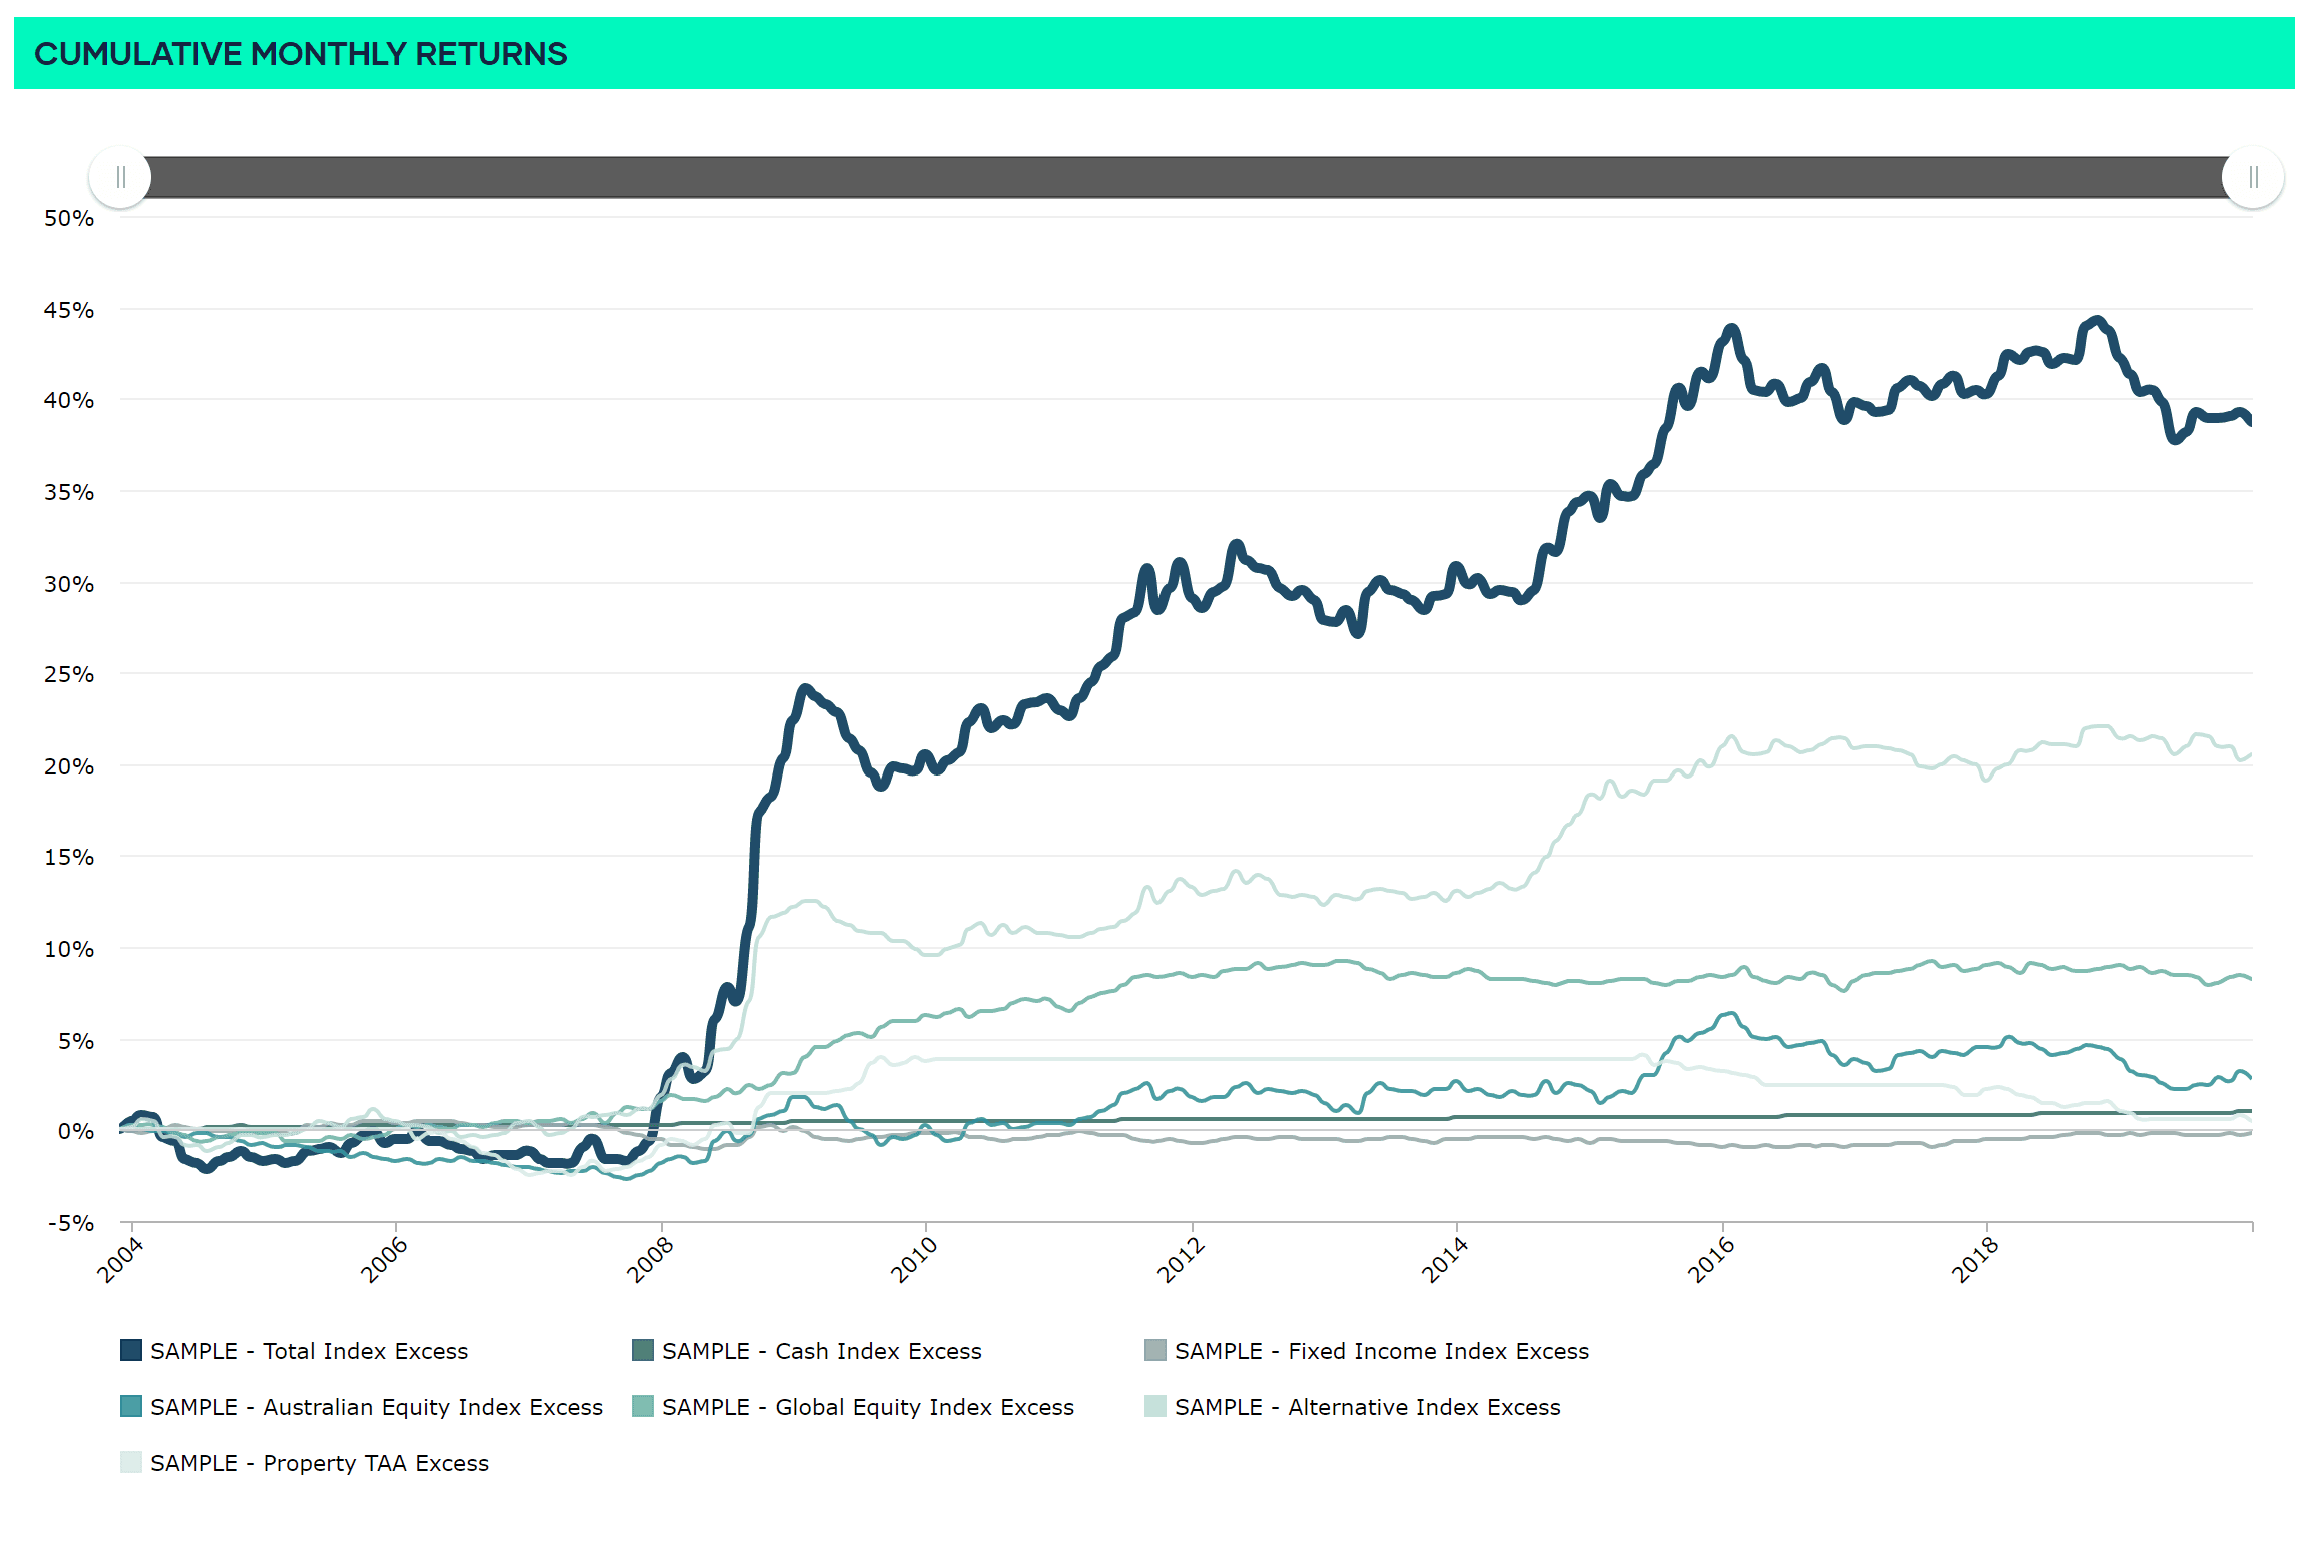The height and width of the screenshot is (1544, 2312).
Task: Toggle the Total Index Excess series label
Action: [x=309, y=1351]
